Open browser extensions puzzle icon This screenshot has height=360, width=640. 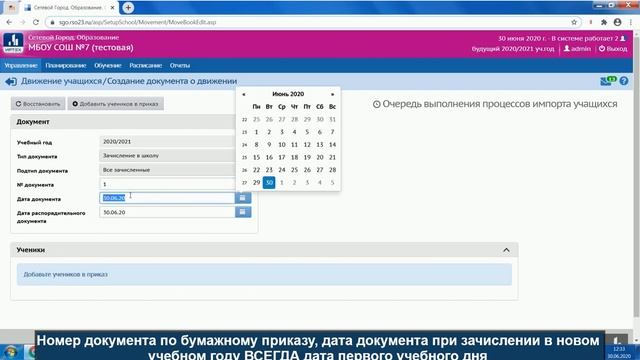point(604,22)
